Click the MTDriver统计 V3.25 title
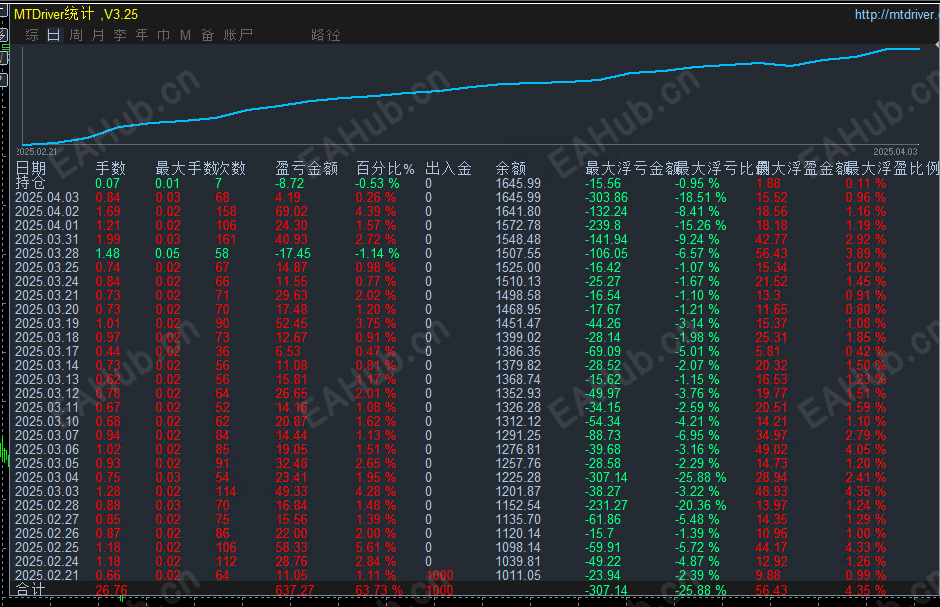Image resolution: width=940 pixels, height=607 pixels. tap(76, 14)
